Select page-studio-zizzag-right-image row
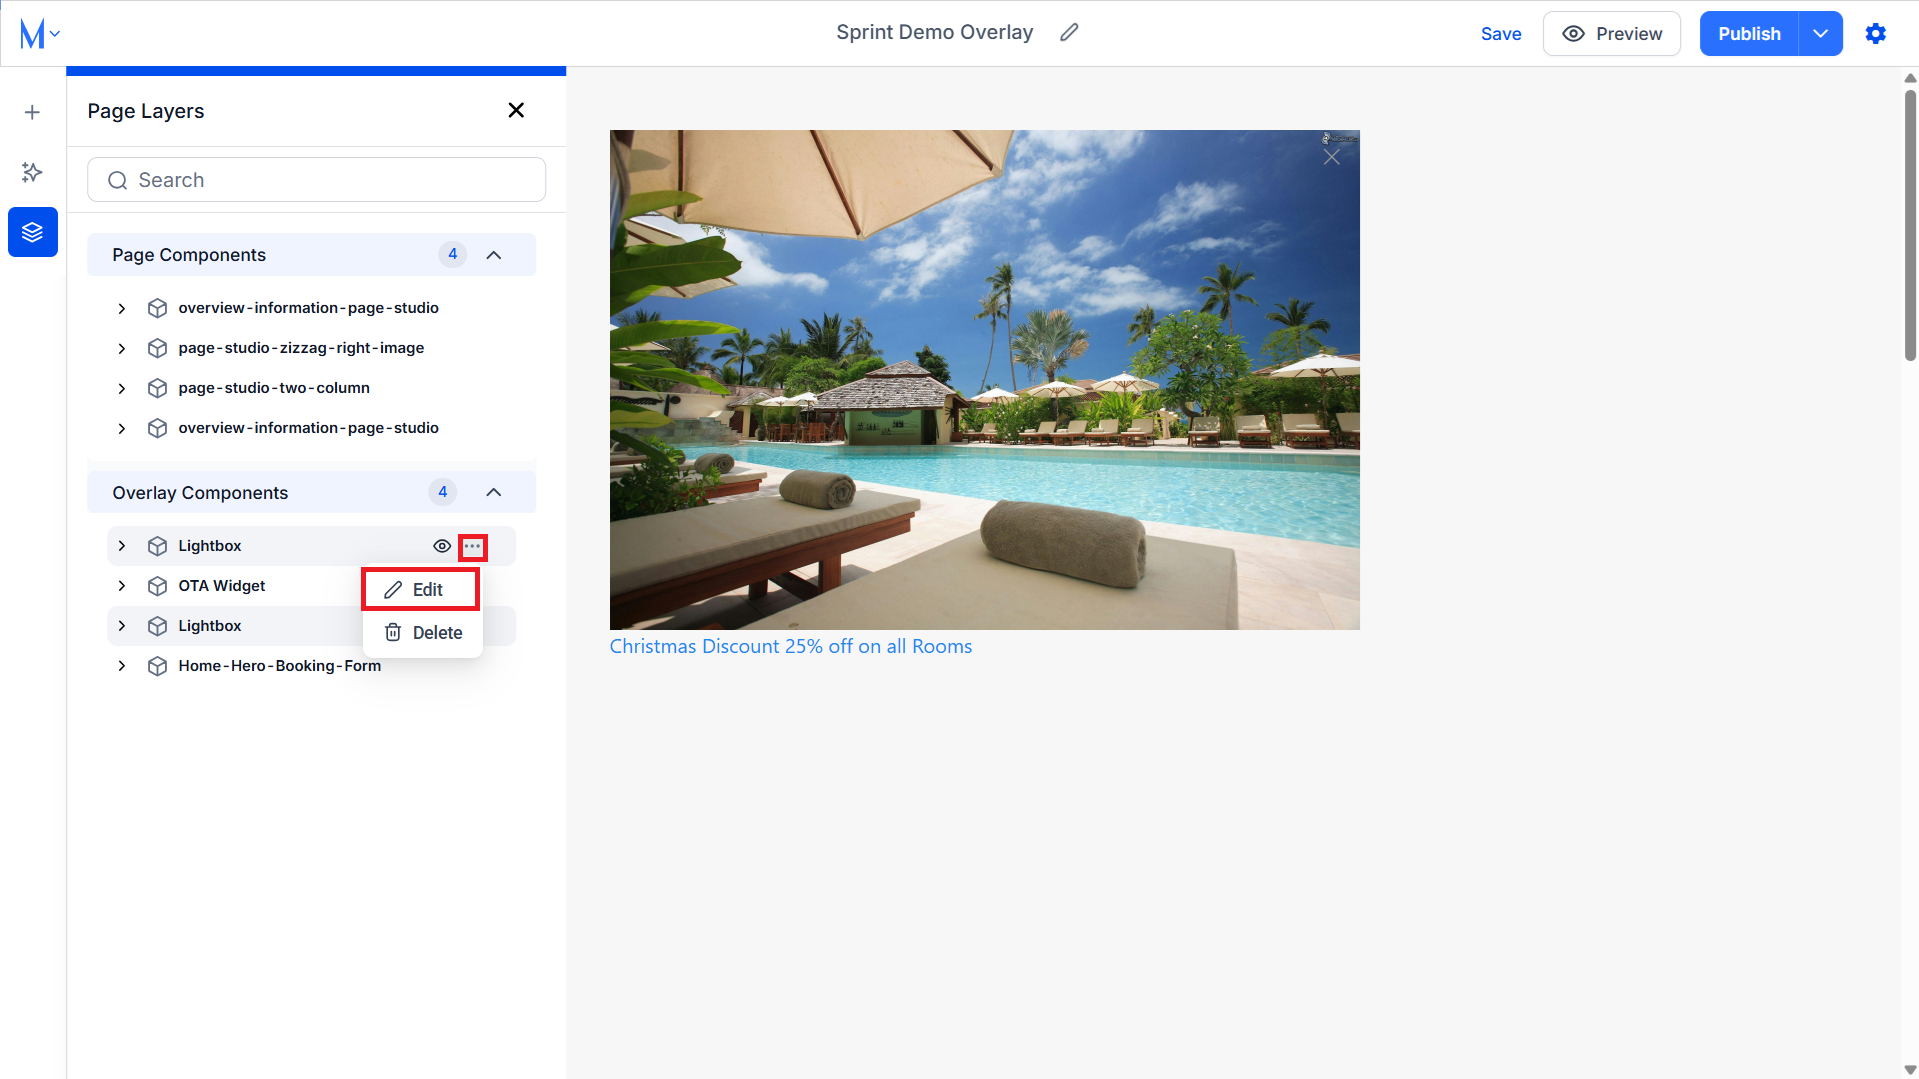 point(311,348)
